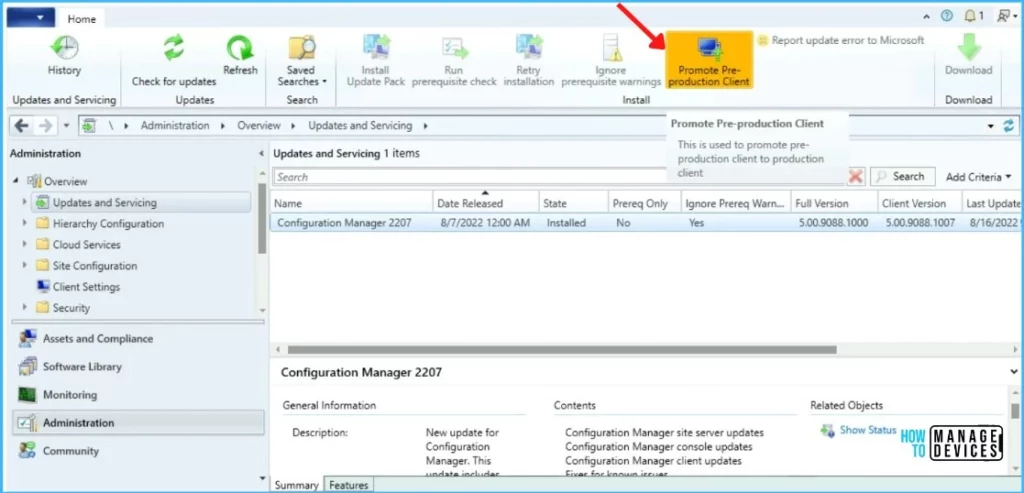Clear search with red X
Image resolution: width=1024 pixels, height=493 pixels.
(x=856, y=176)
